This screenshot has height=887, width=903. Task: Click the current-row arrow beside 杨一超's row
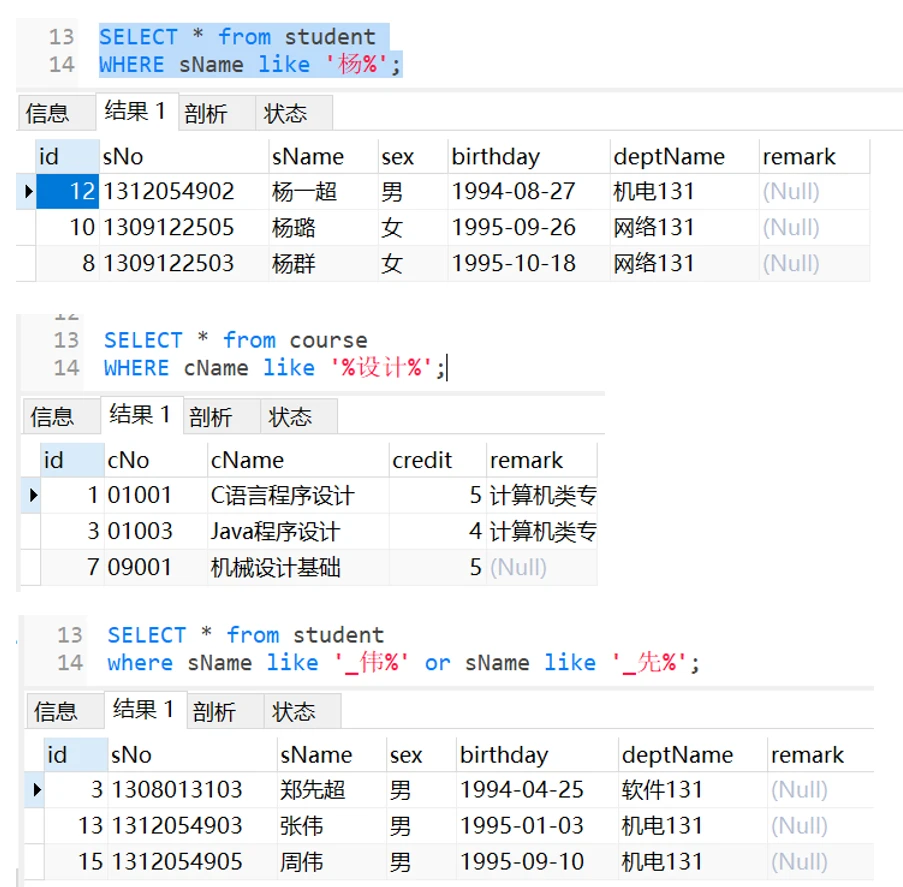coord(27,191)
